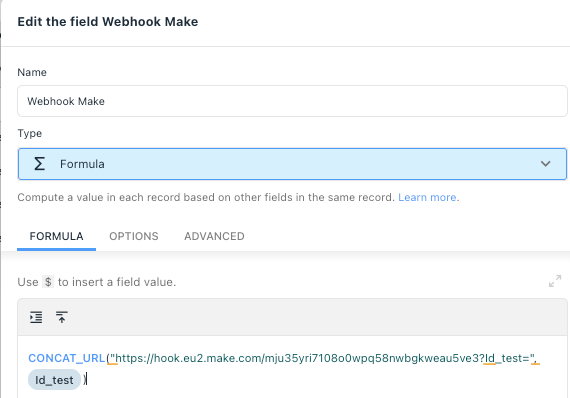Switch to the FORMULA tab

click(x=56, y=236)
